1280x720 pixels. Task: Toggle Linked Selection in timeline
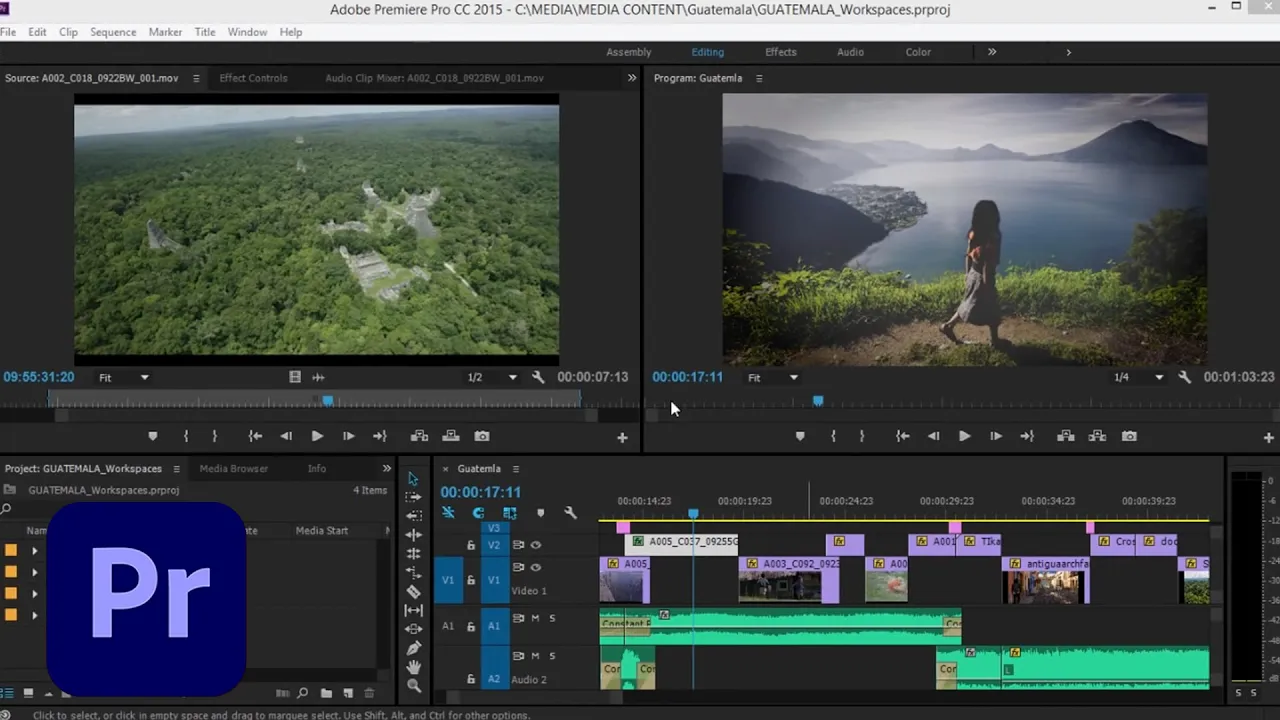pos(509,513)
